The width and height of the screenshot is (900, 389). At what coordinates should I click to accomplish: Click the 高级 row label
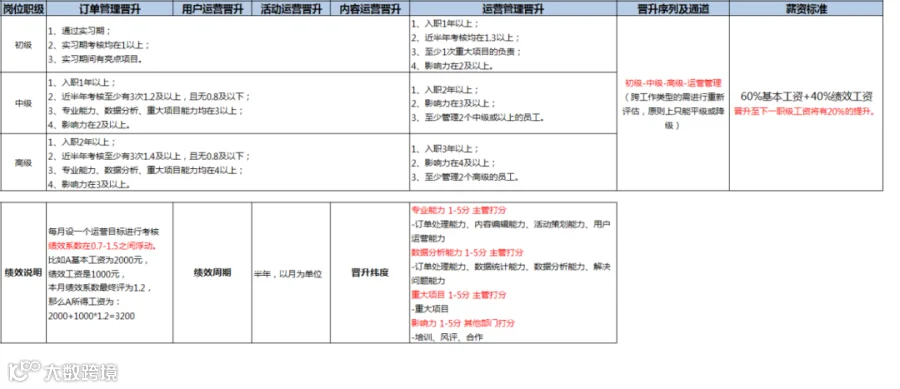click(24, 162)
